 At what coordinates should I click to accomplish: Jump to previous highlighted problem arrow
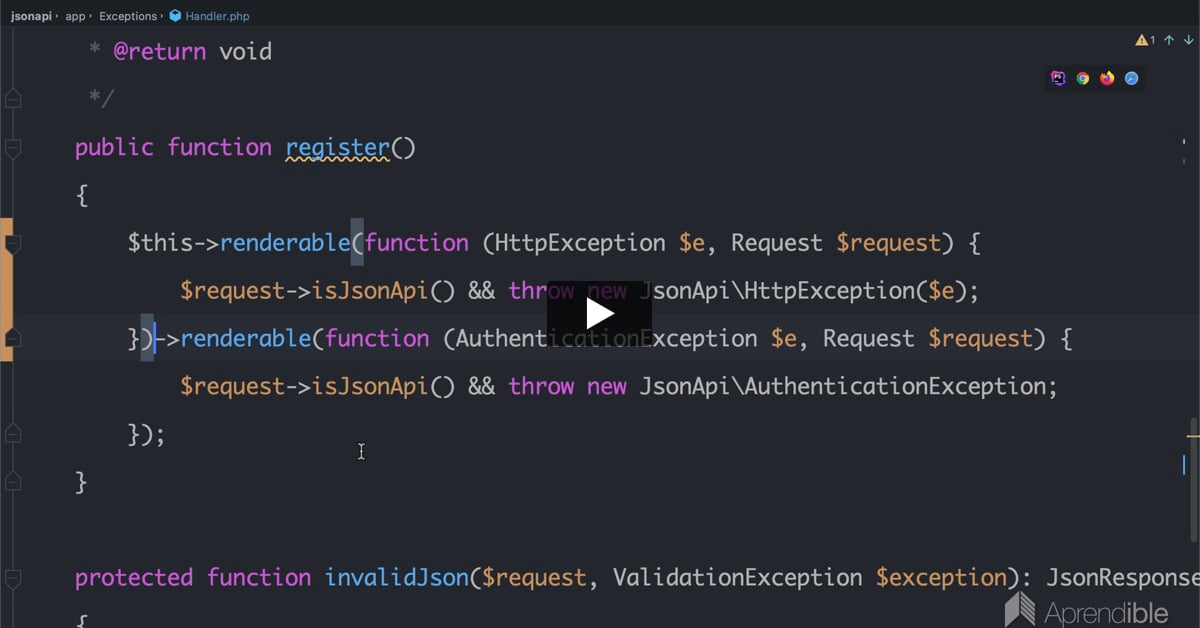click(x=1169, y=40)
